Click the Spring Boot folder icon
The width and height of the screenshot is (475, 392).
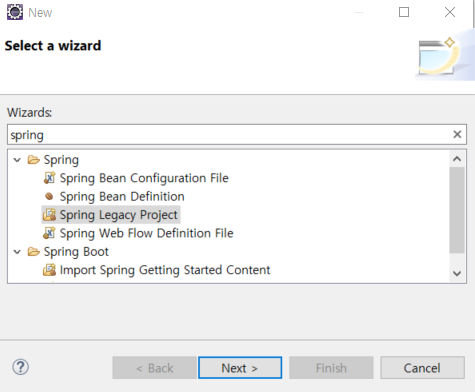click(34, 251)
